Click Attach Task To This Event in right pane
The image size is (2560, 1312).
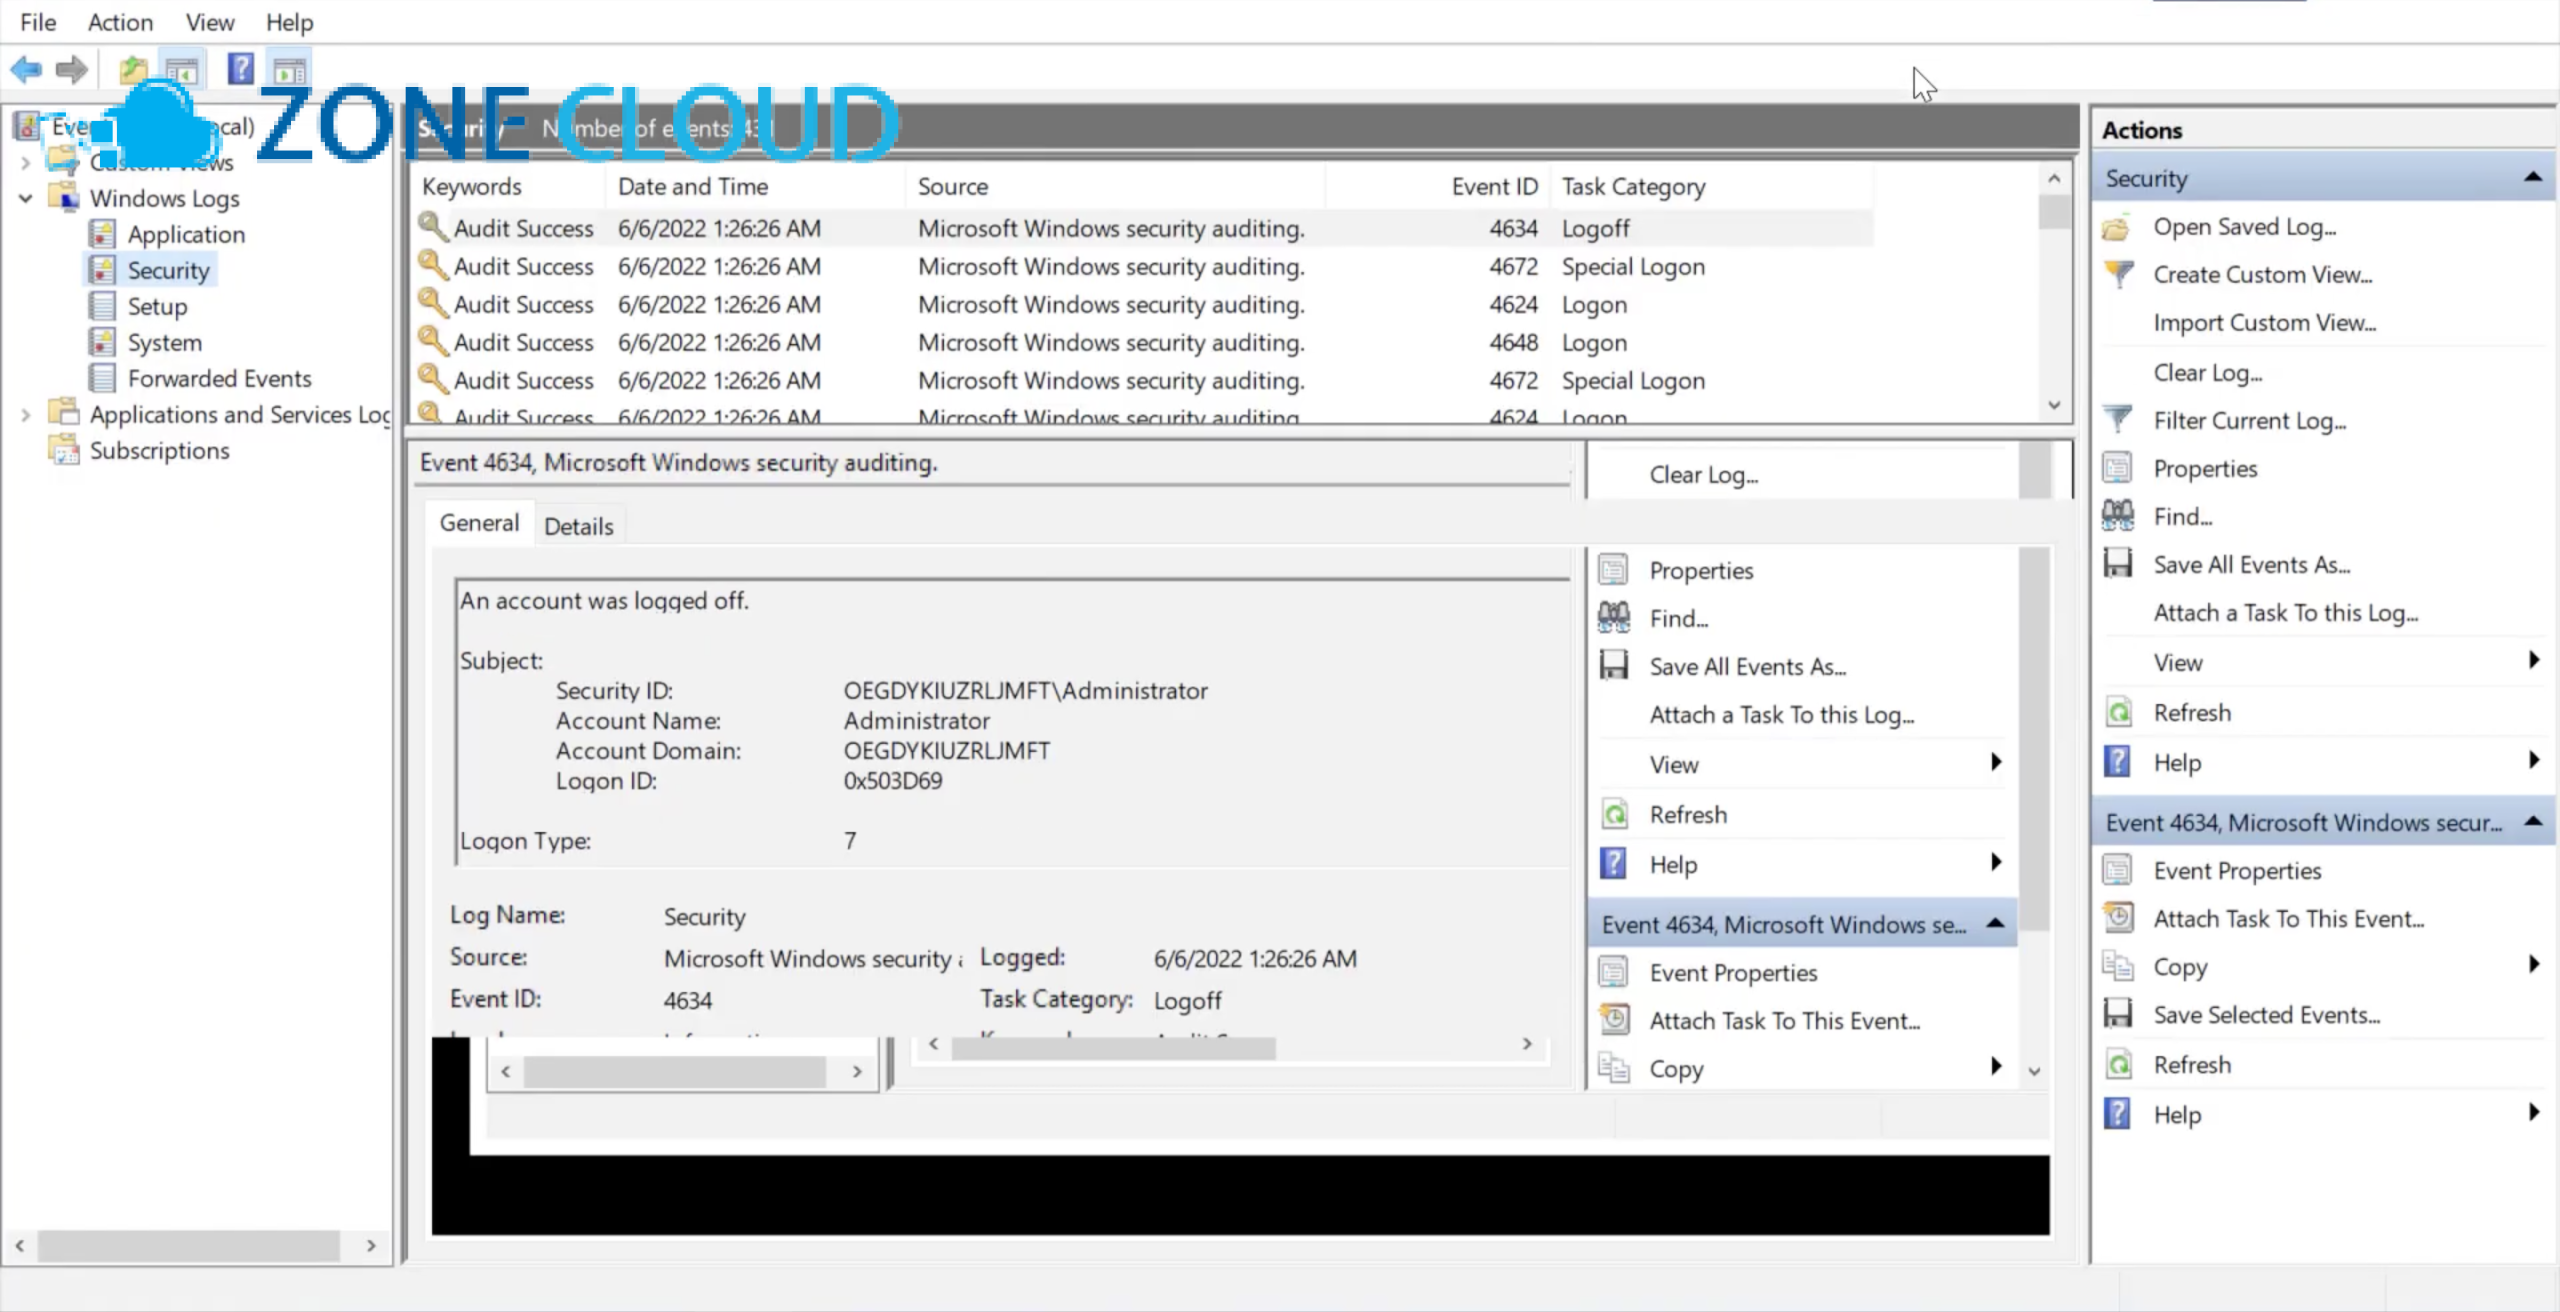point(2289,919)
